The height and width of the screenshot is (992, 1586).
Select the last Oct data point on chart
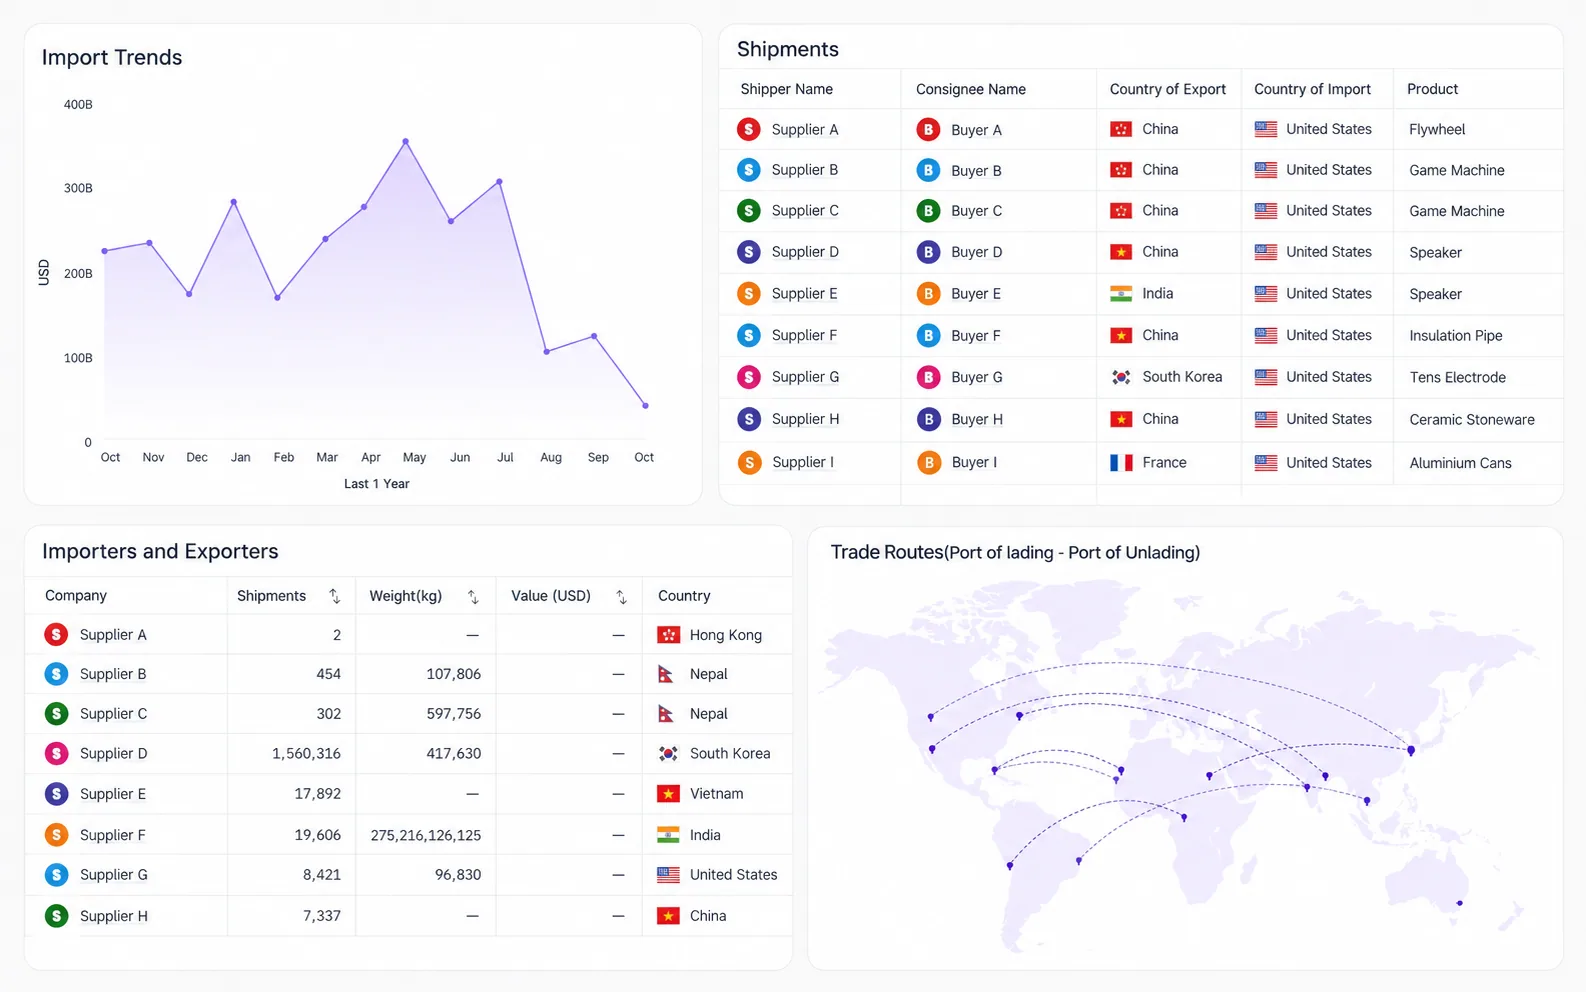point(645,406)
